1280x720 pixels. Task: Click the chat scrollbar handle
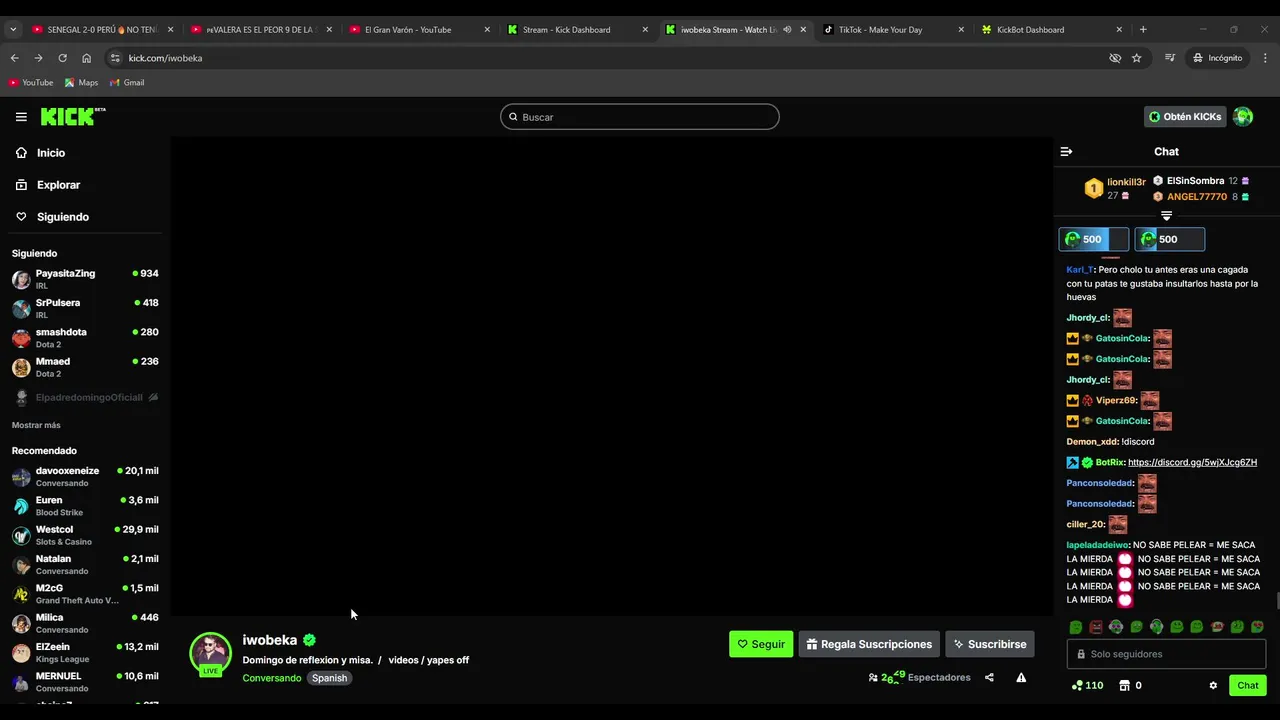pos(1277,600)
